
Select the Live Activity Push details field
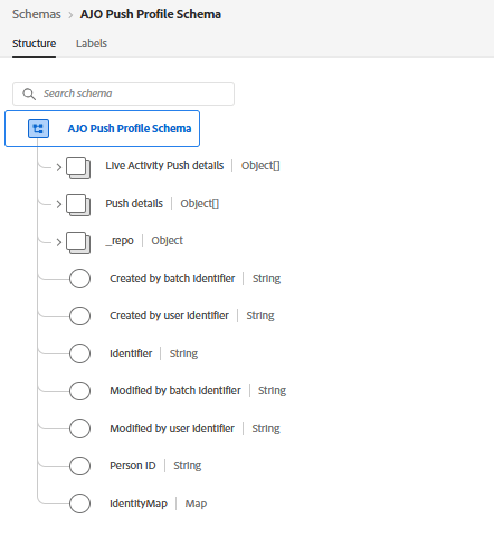tap(164, 166)
